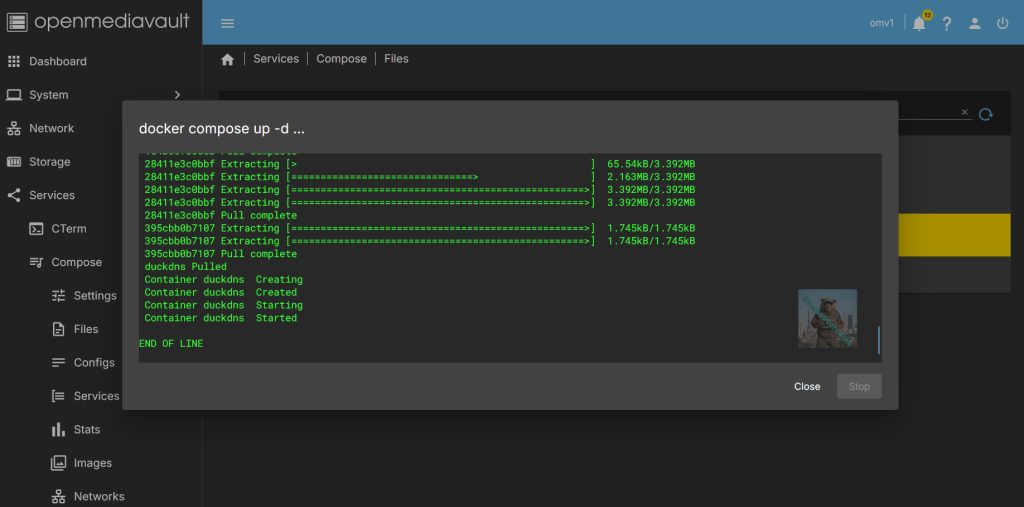Click '28411e3c0bbf Pull complete' line
This screenshot has width=1024, height=507.
coord(221,215)
